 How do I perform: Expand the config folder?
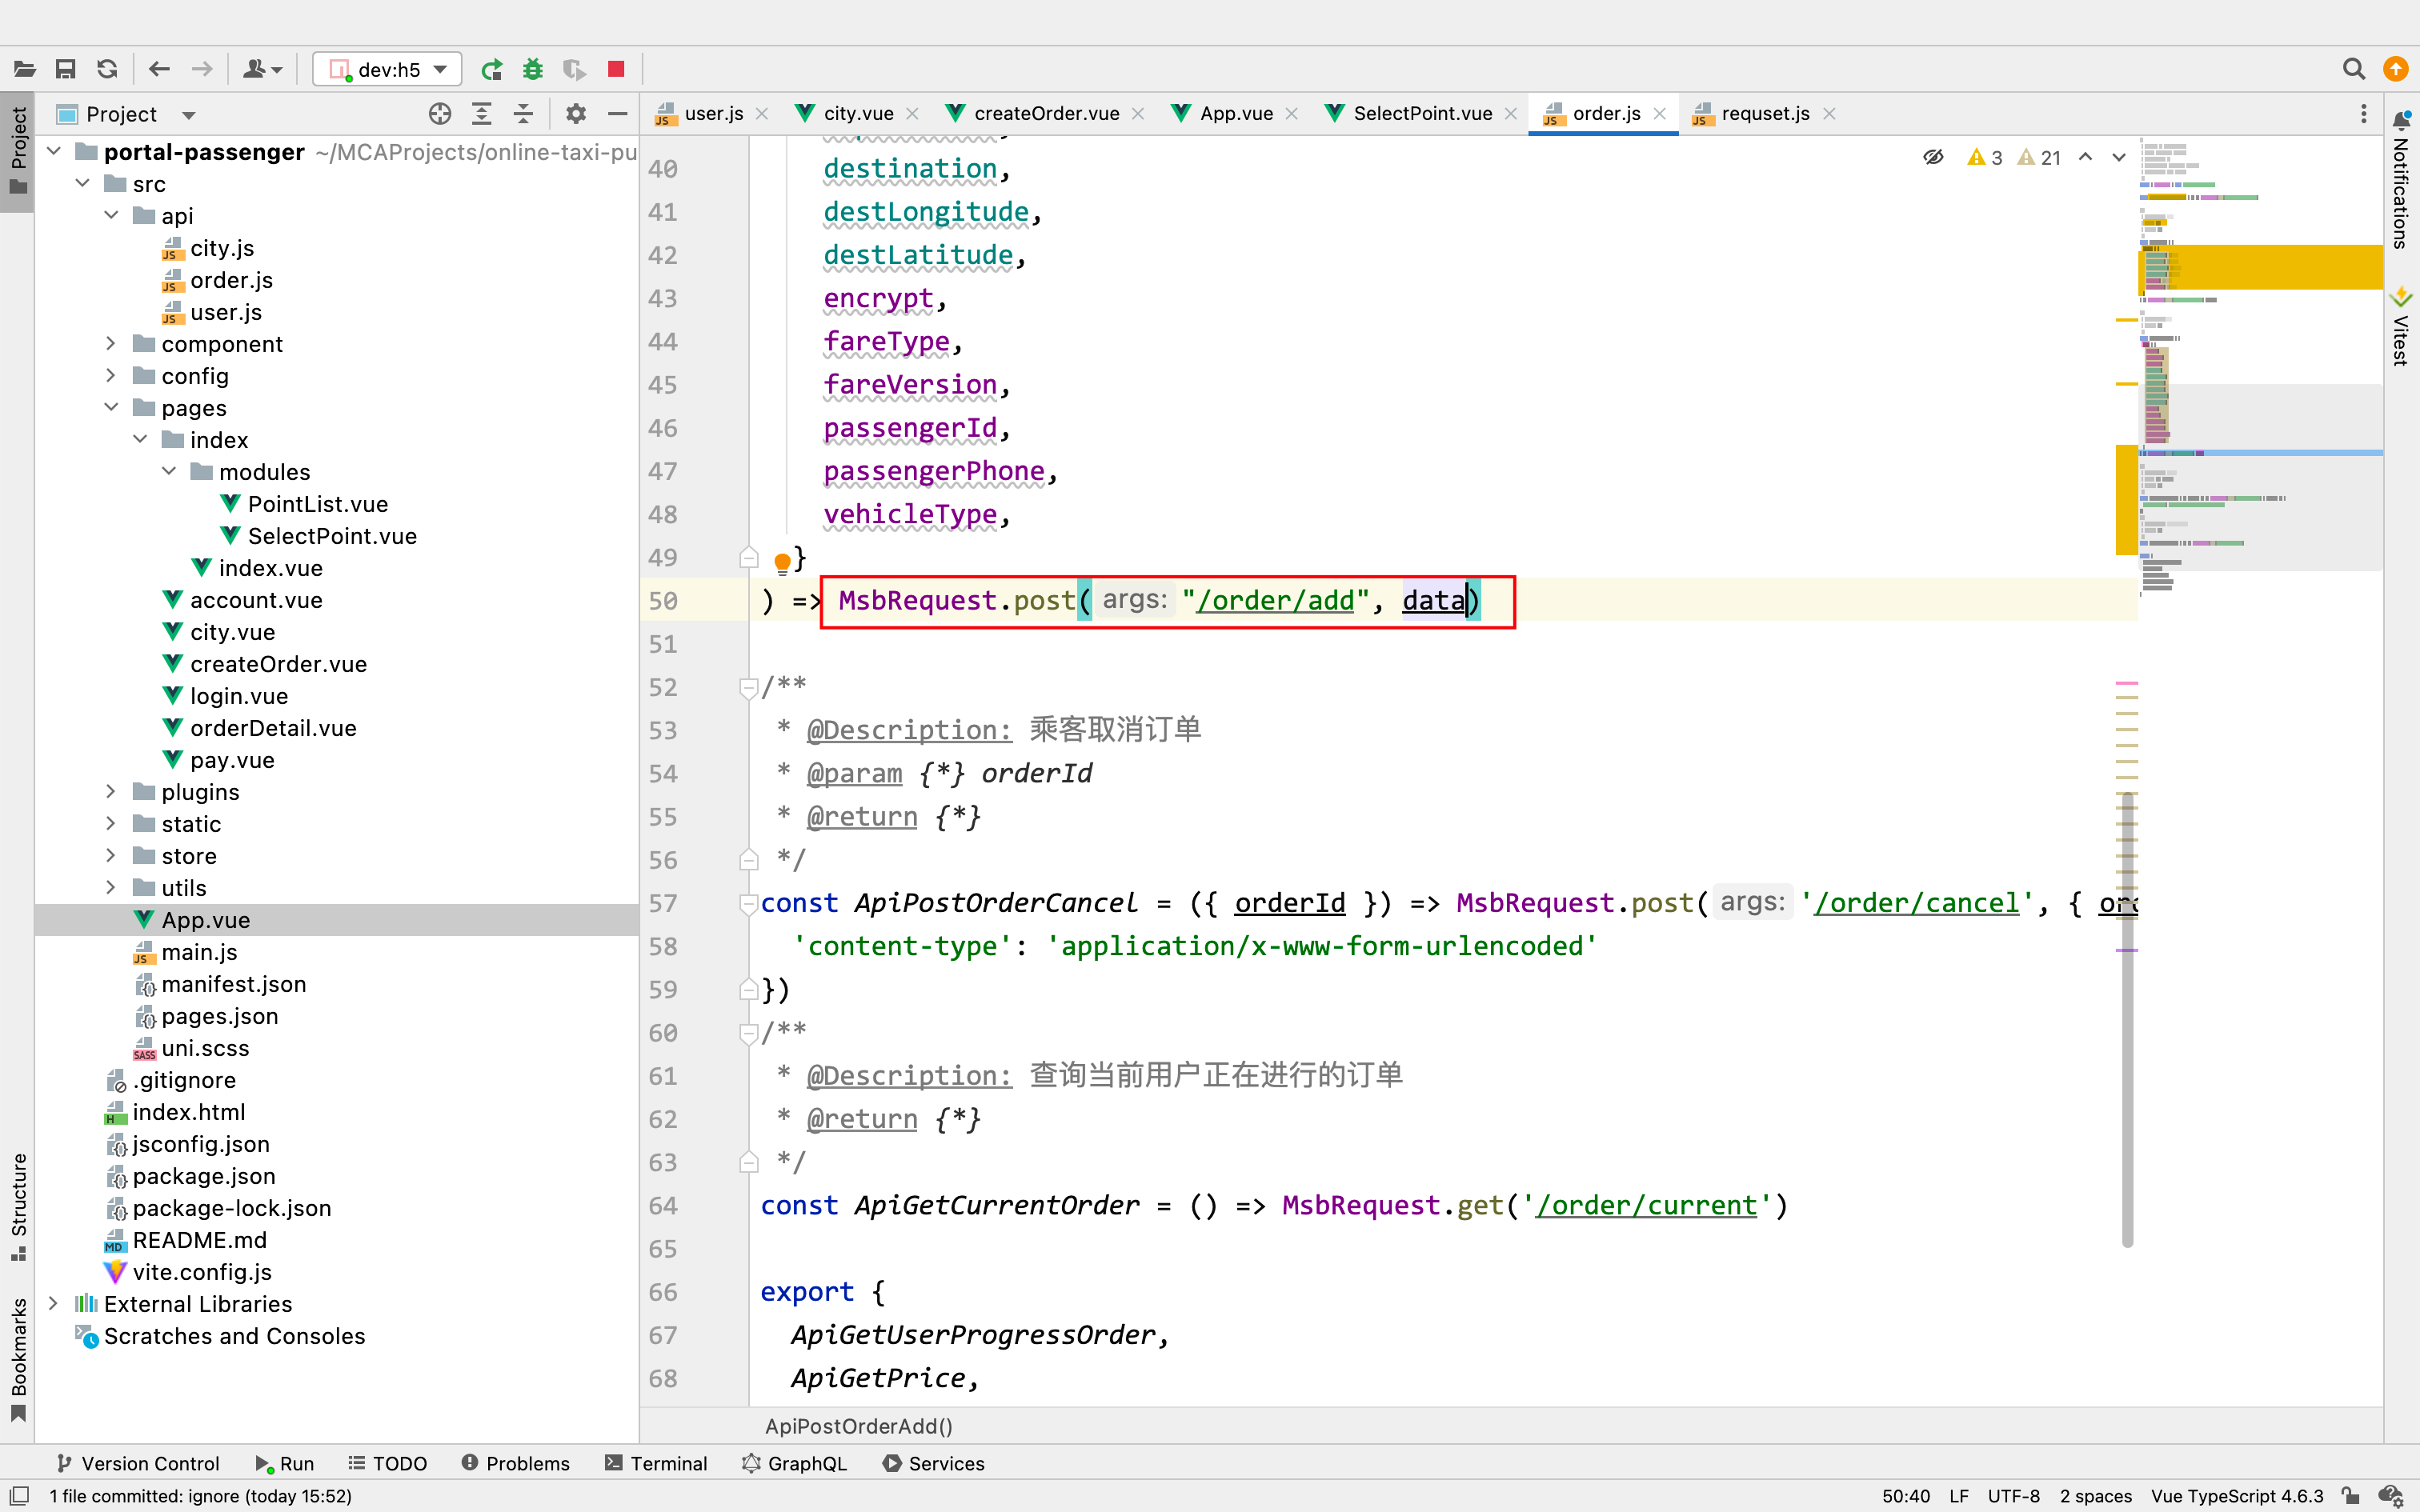[x=111, y=376]
